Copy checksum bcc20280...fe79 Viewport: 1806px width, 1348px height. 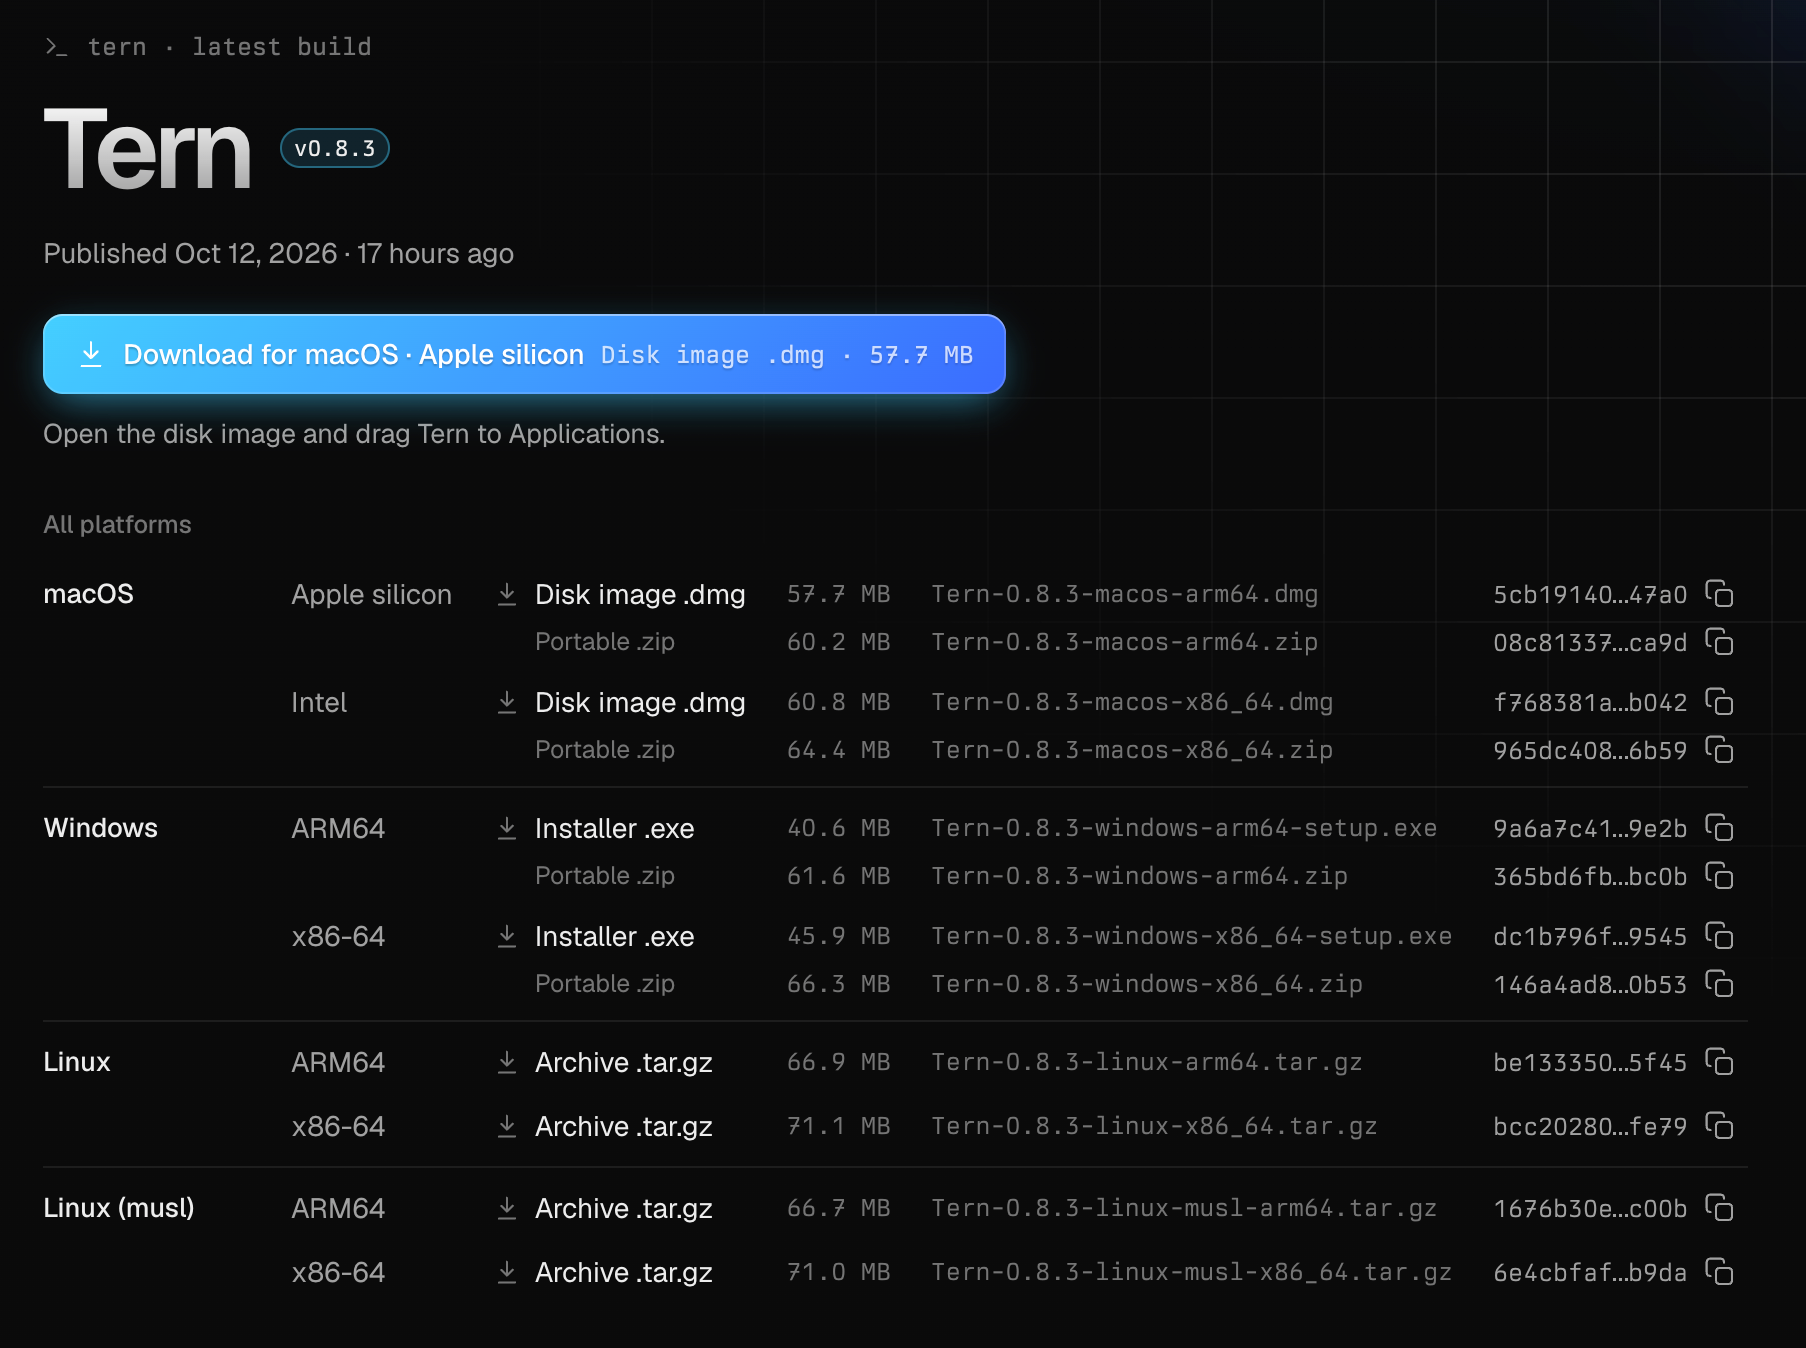click(x=1719, y=1126)
